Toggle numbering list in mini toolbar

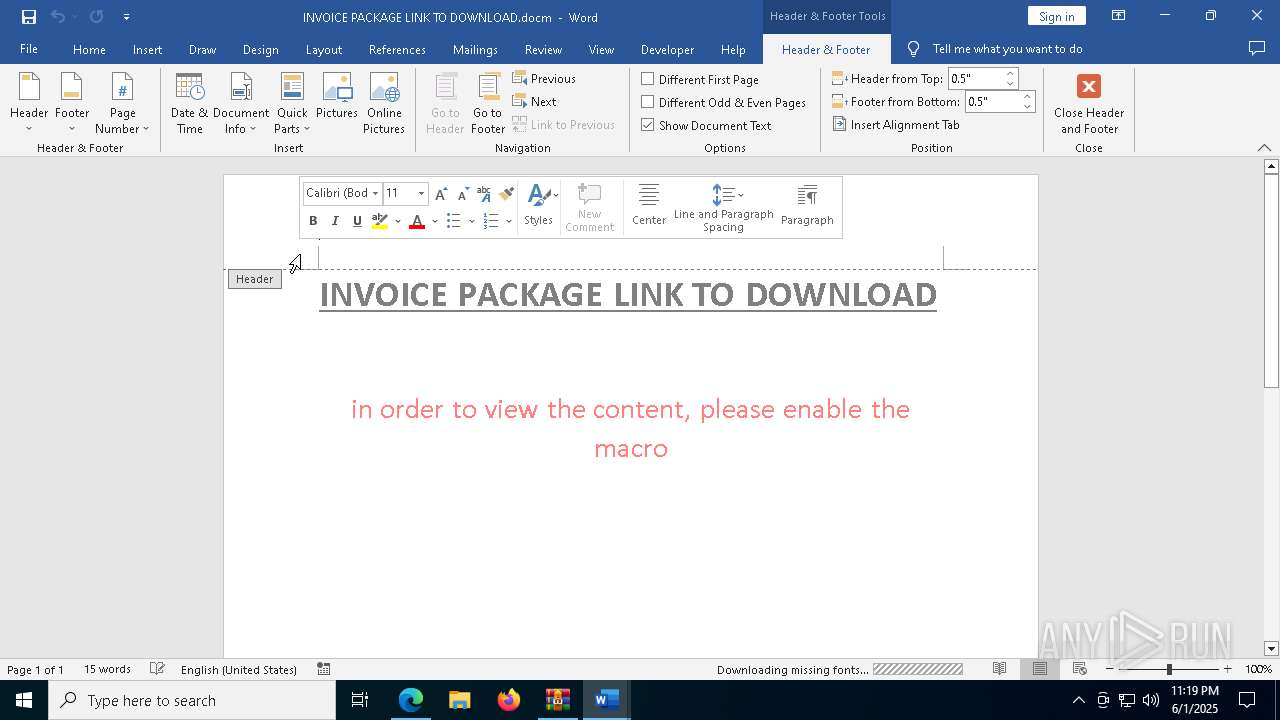point(491,221)
